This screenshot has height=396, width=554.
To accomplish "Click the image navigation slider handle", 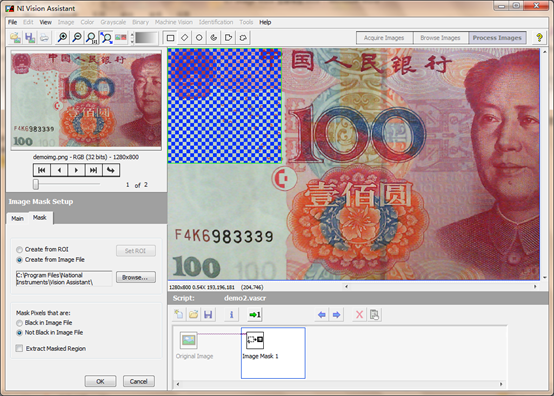I will point(36,184).
